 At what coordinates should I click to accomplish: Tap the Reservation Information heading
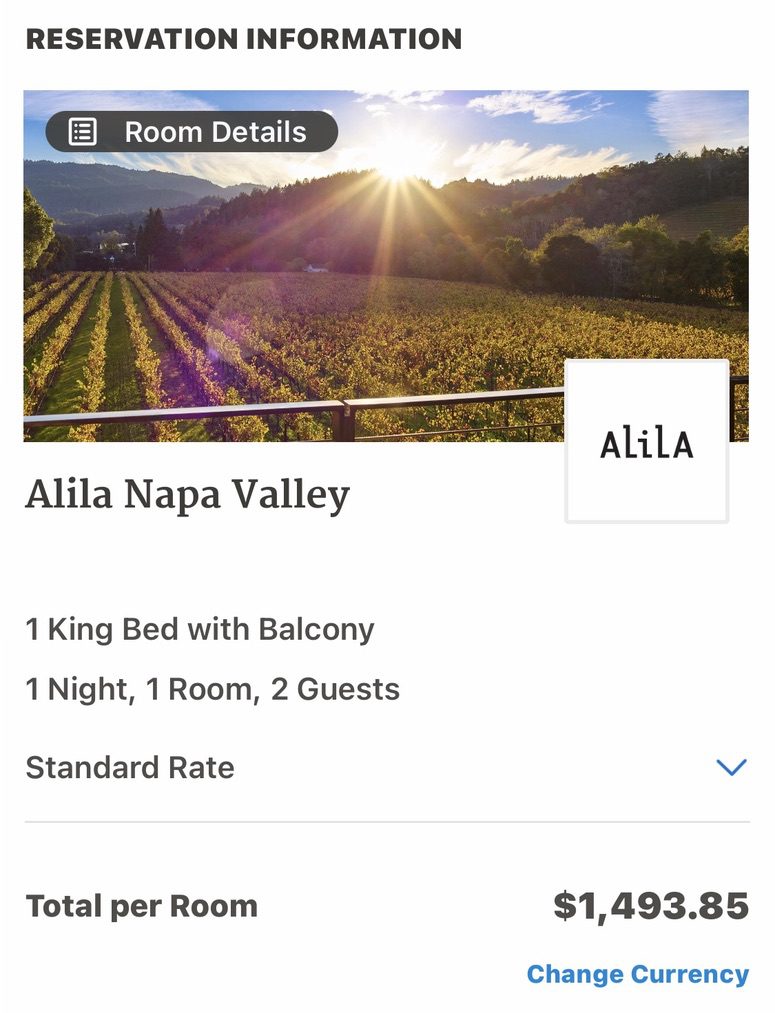243,39
